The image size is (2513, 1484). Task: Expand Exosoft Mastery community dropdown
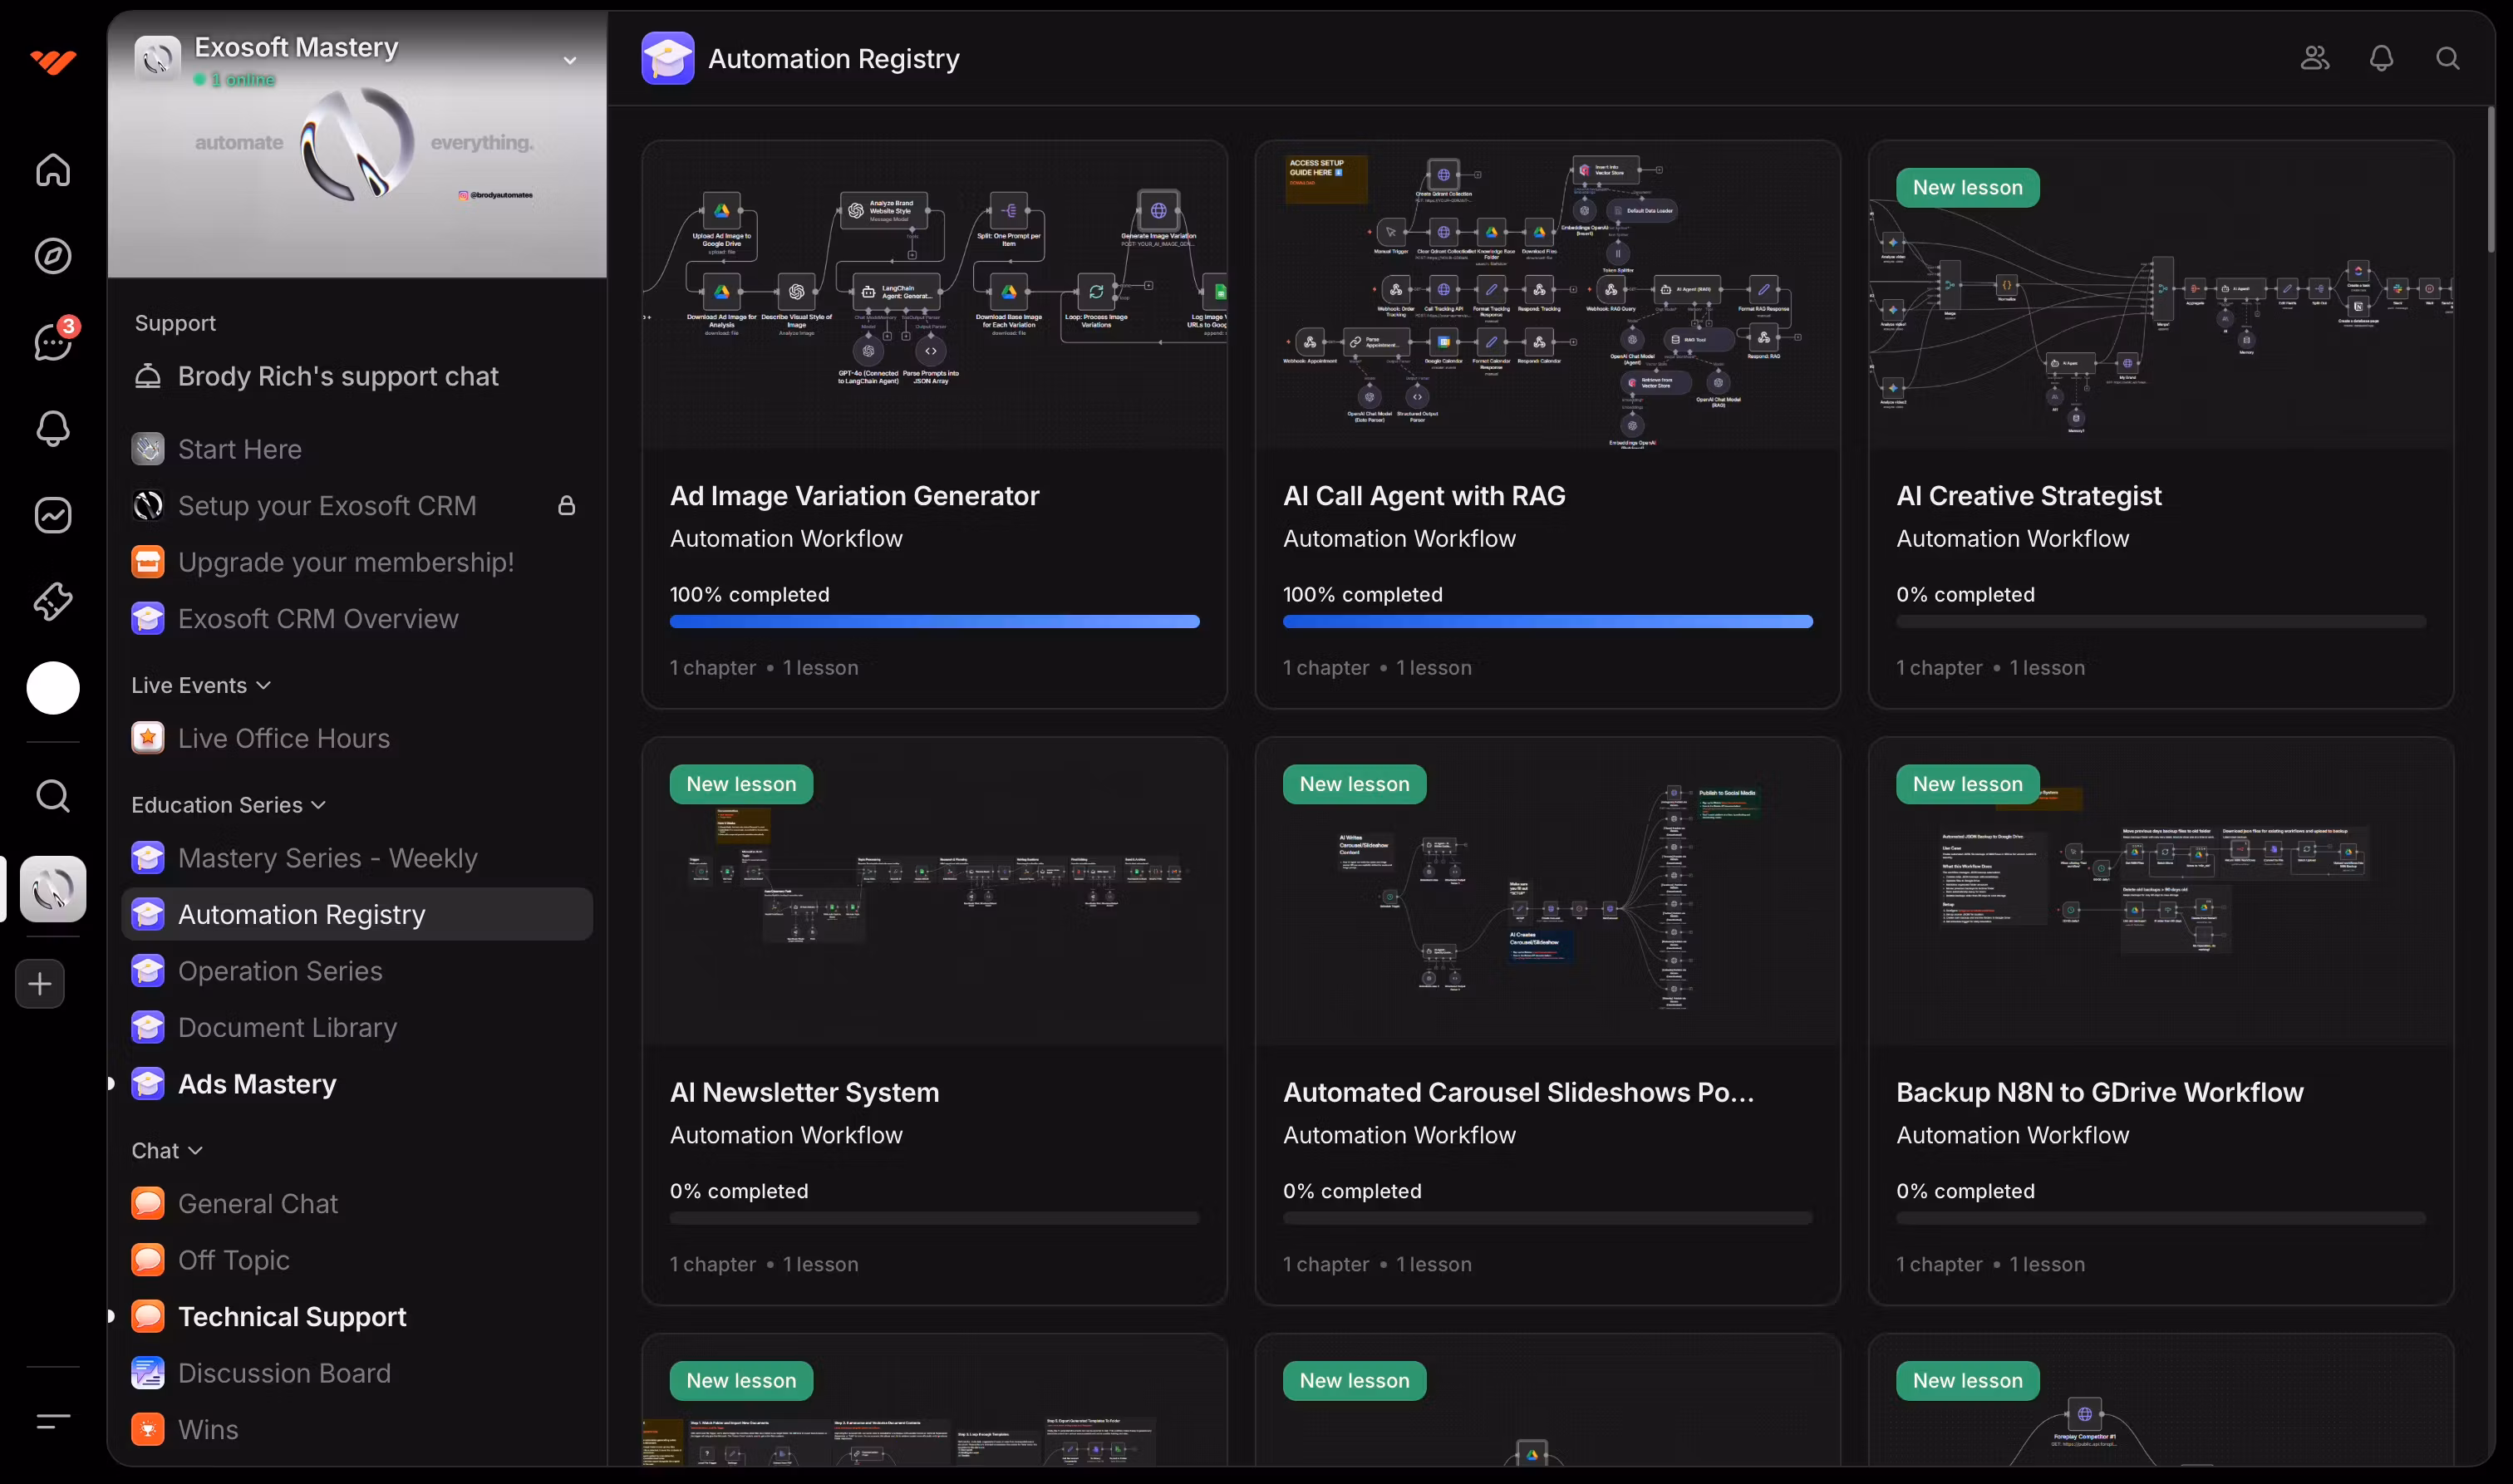pos(570,60)
